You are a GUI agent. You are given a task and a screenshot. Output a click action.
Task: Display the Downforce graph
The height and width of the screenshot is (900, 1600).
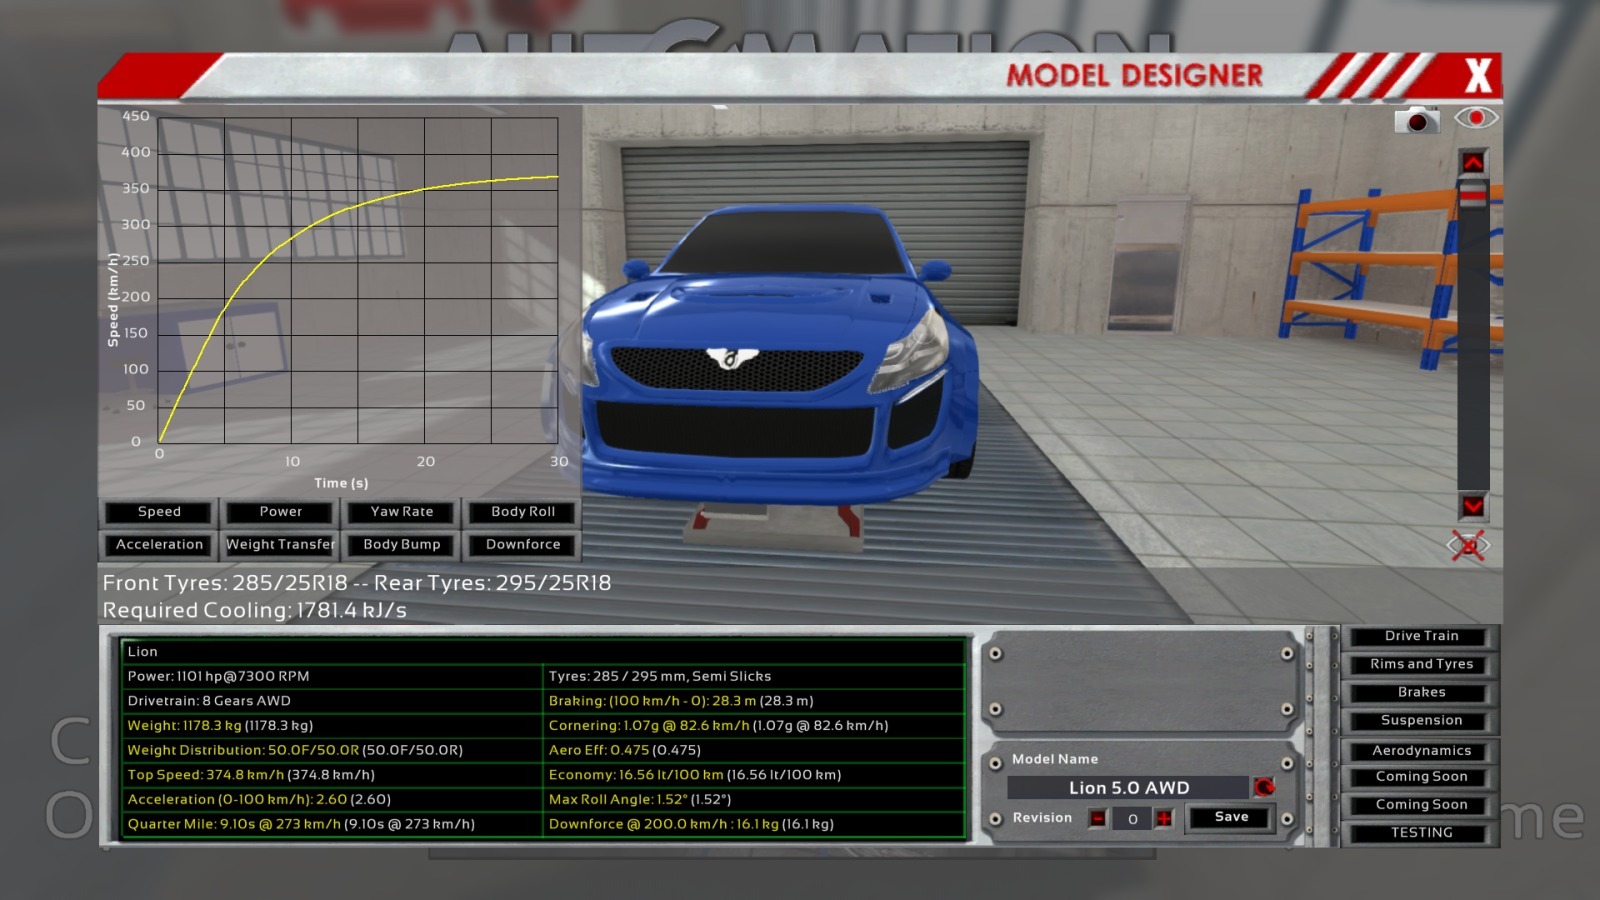coord(523,545)
